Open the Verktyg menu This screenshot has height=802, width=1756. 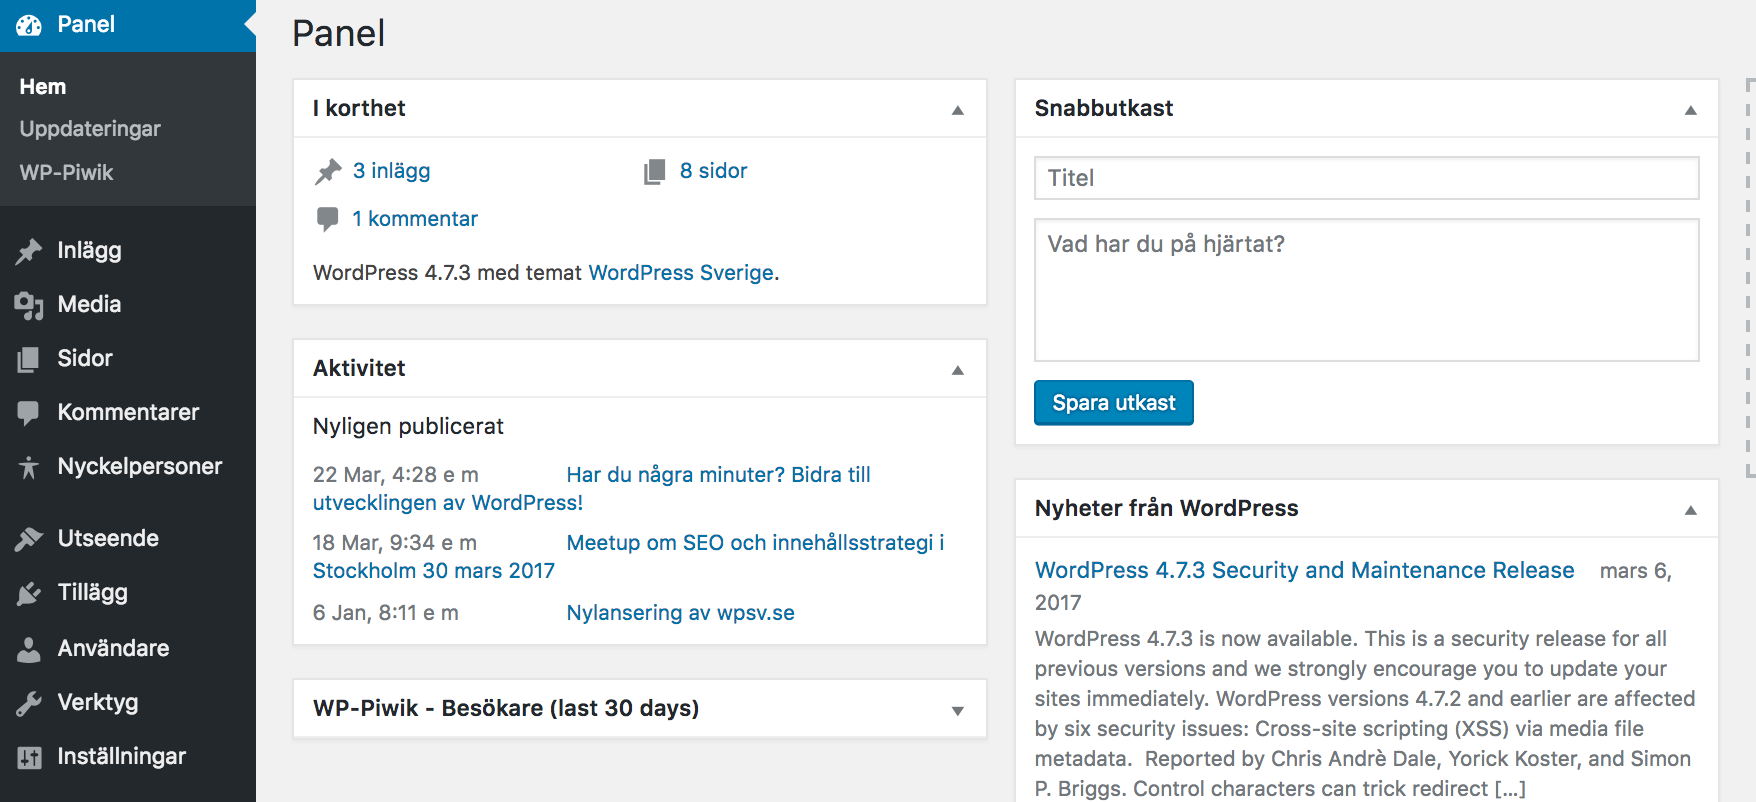(x=128, y=703)
